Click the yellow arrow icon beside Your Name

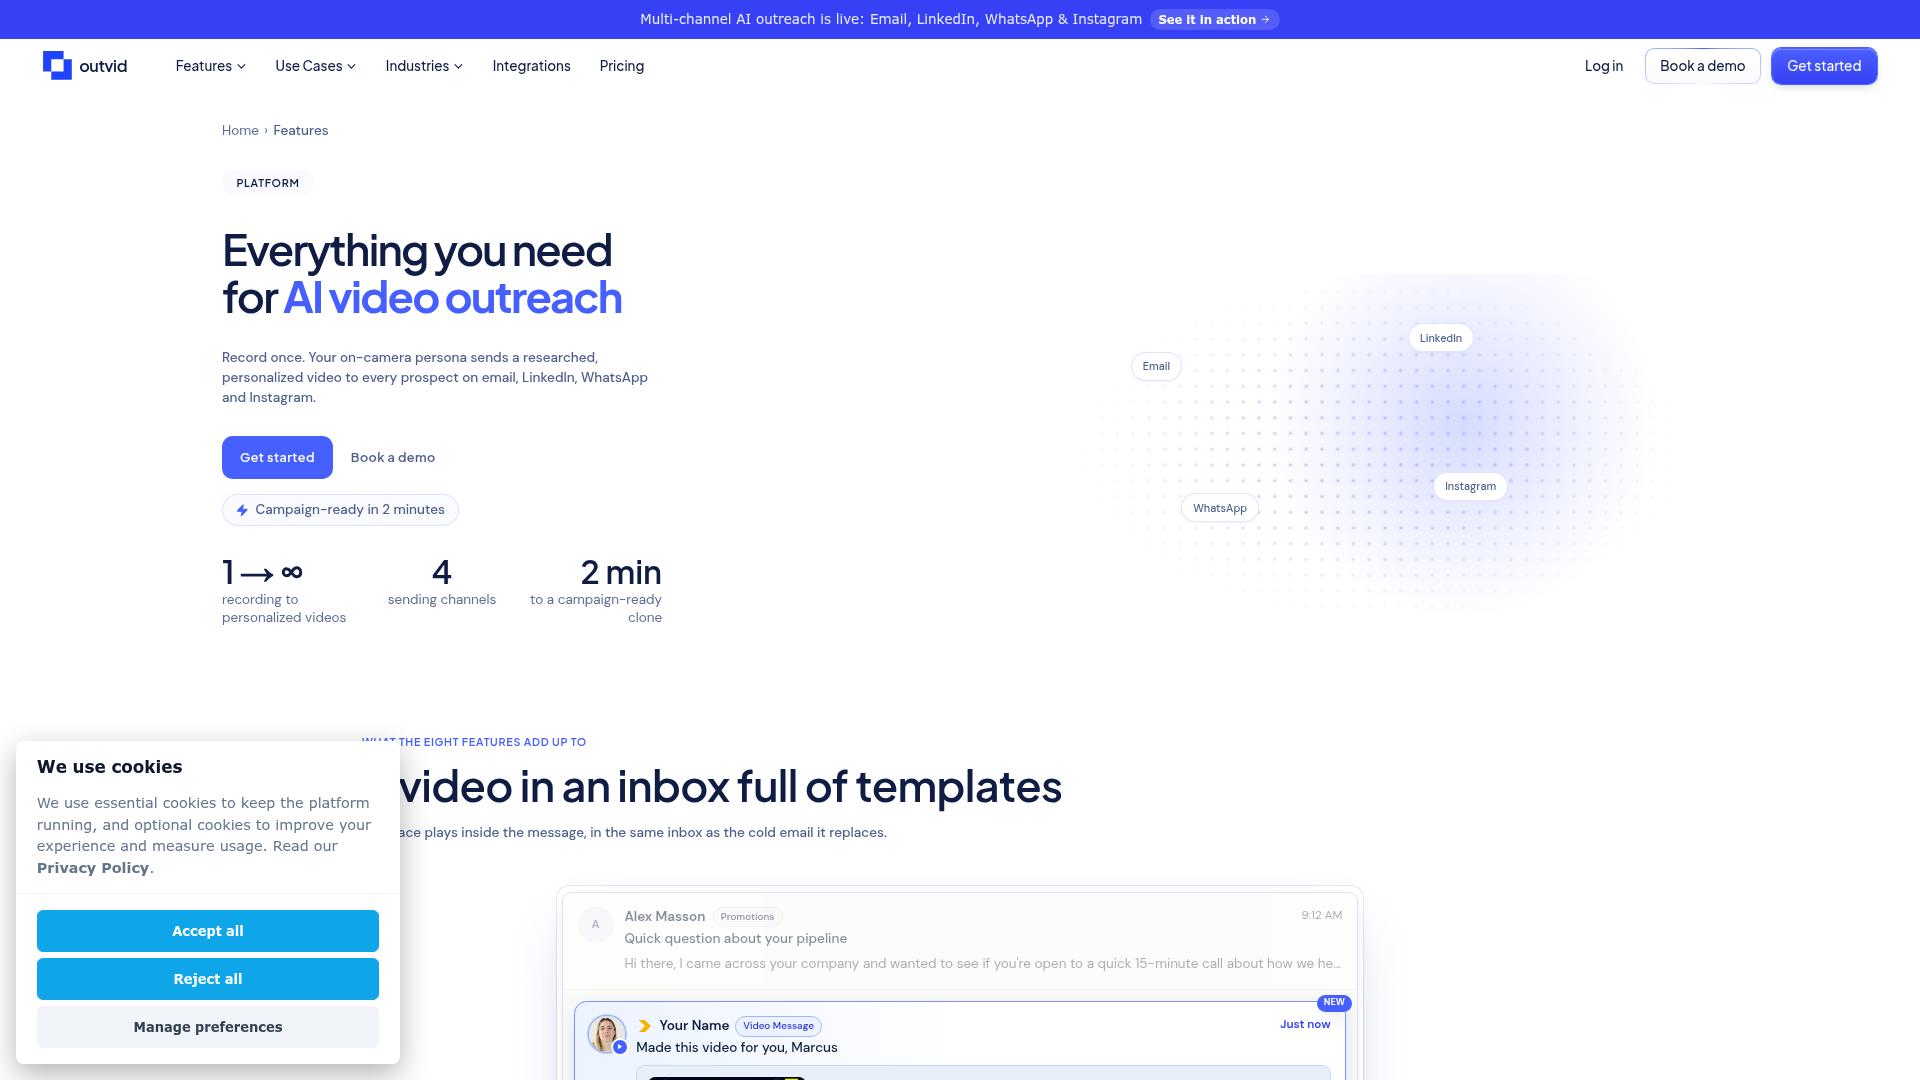pyautogui.click(x=645, y=1026)
